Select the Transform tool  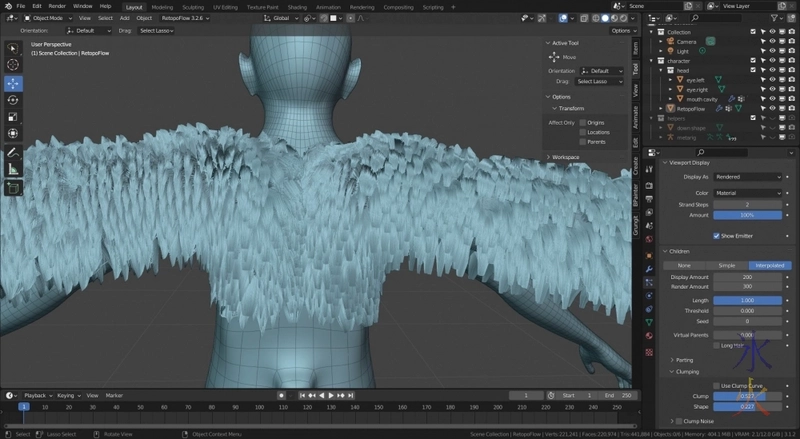(13, 134)
